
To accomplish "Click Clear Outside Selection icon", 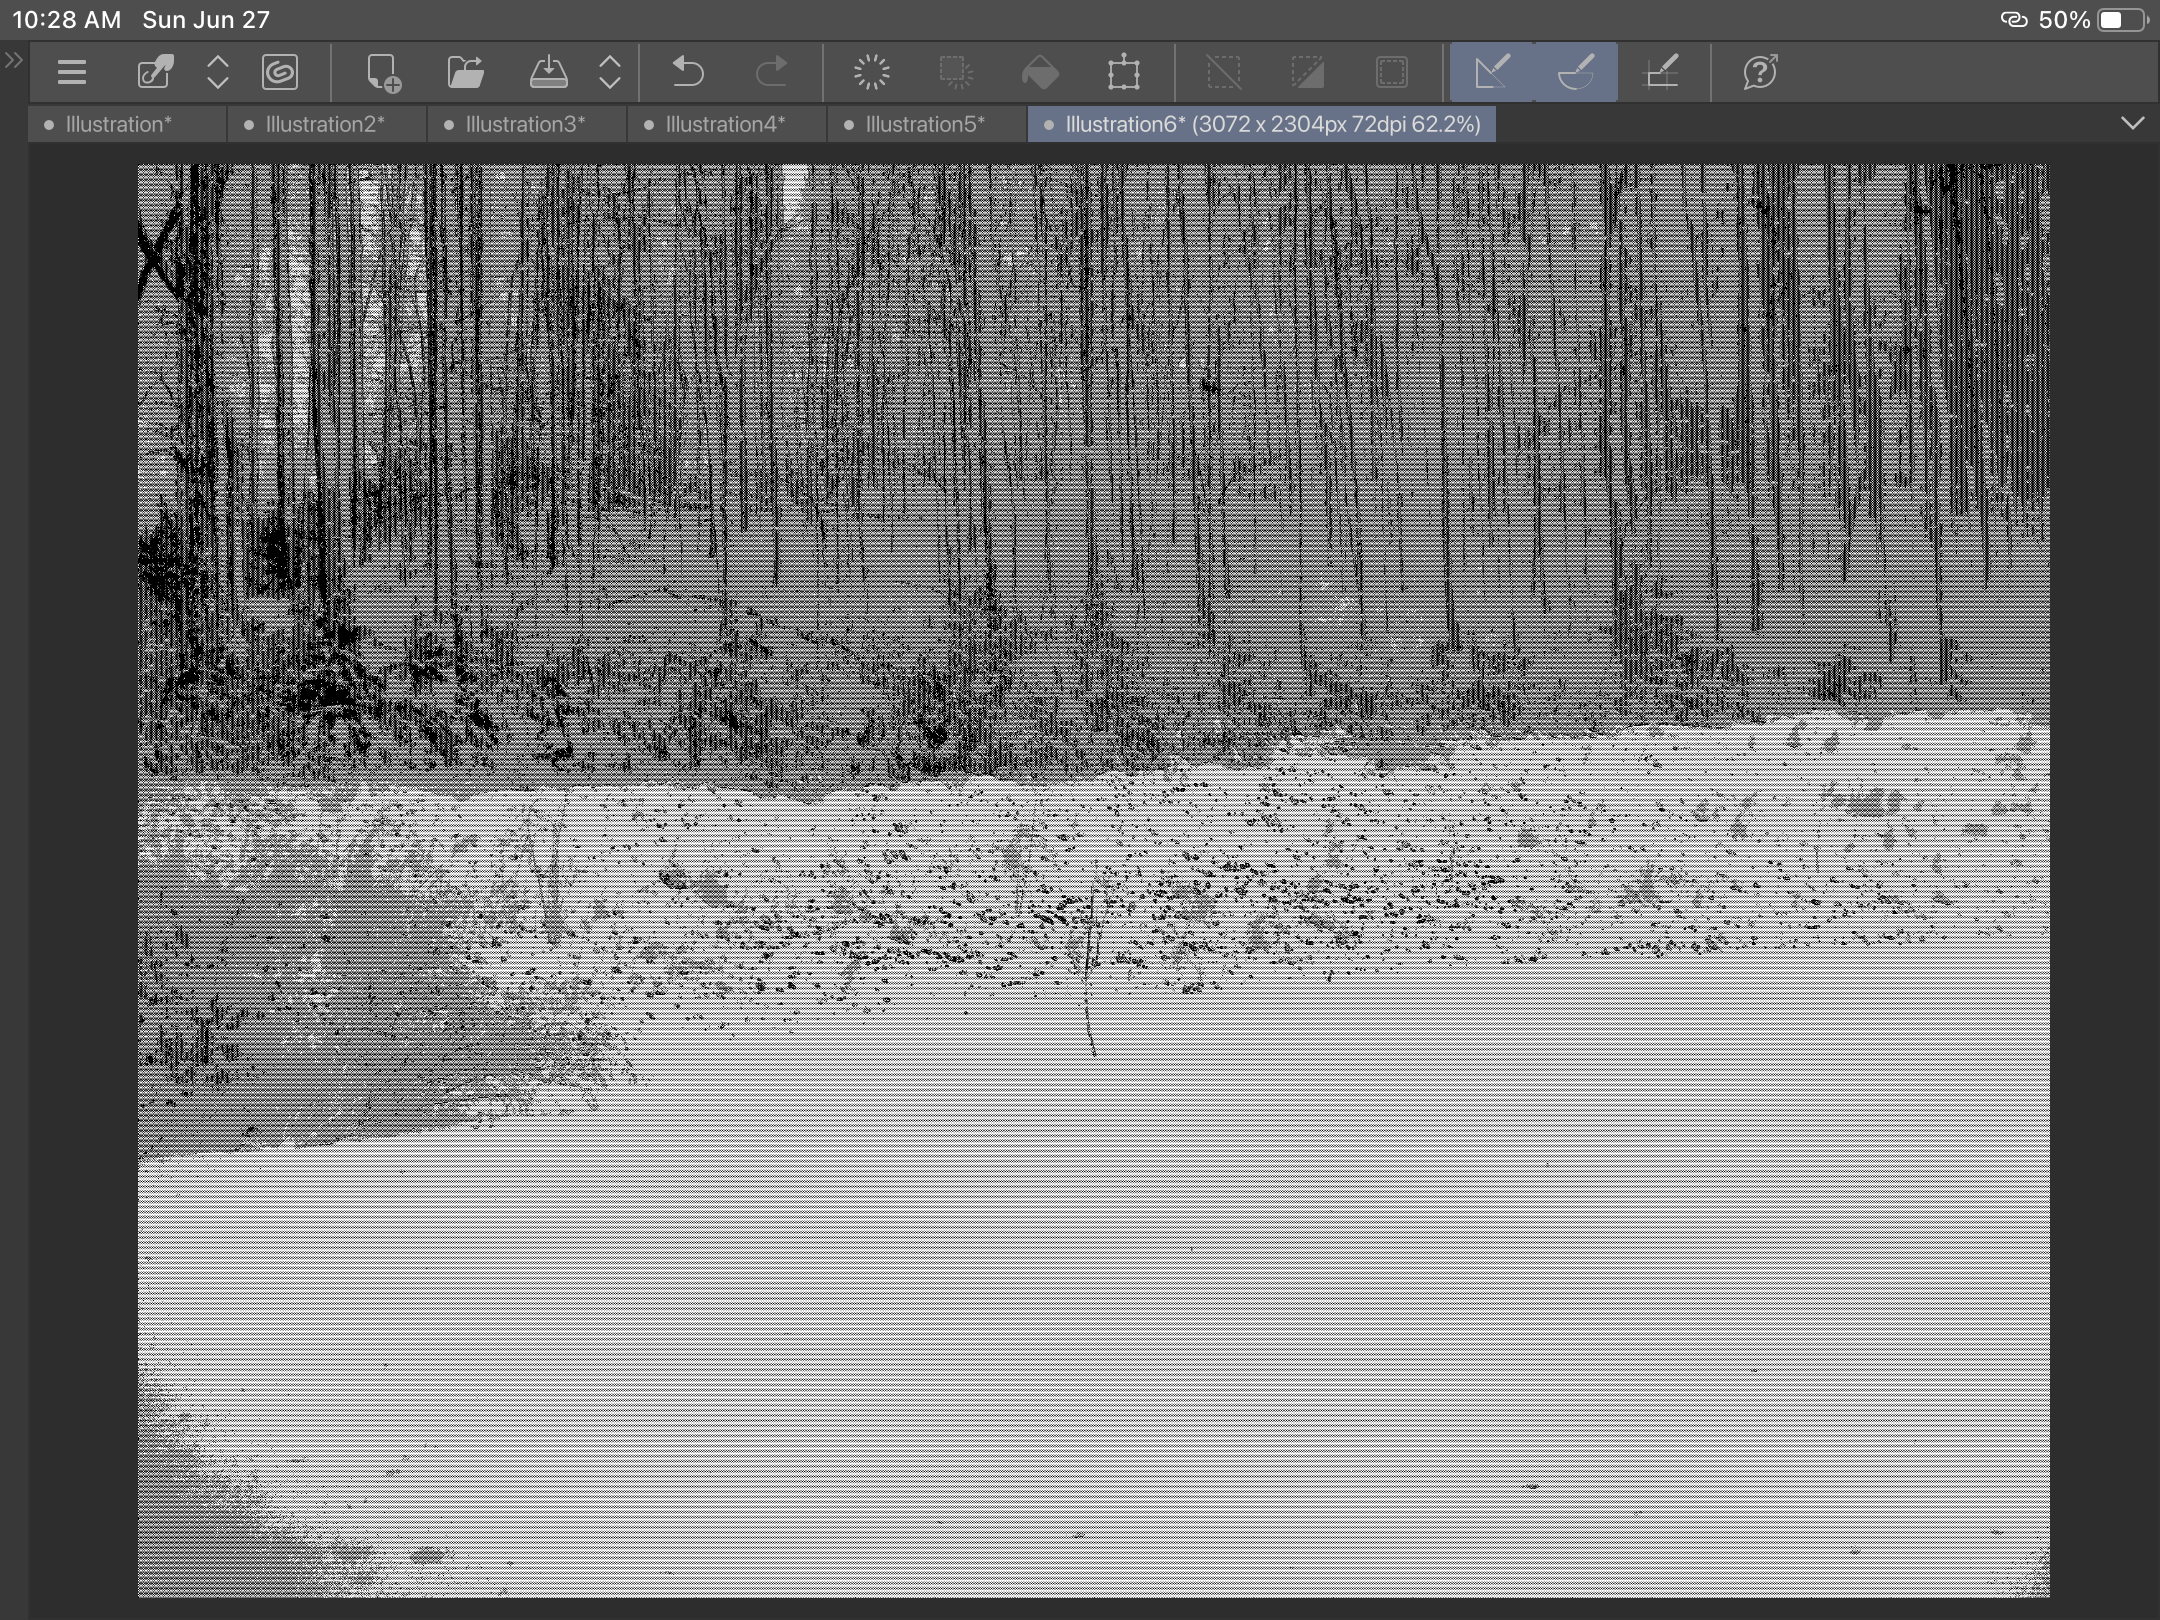I will pyautogui.click(x=956, y=72).
